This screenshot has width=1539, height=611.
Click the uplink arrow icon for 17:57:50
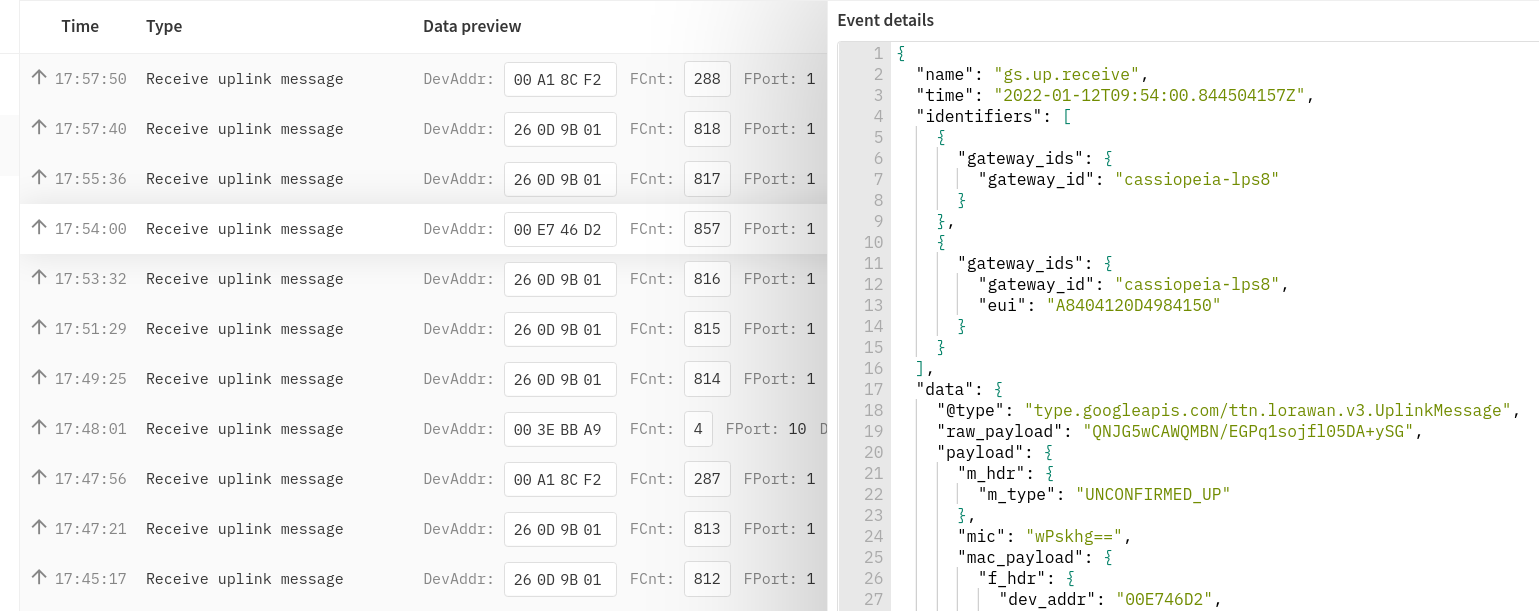coord(39,78)
